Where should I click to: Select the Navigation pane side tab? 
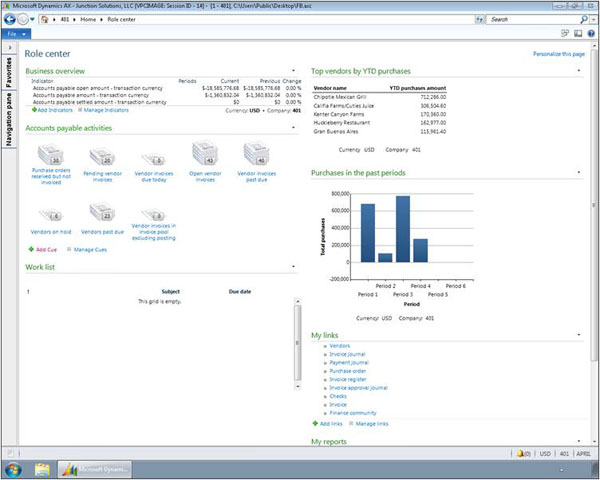(9, 119)
